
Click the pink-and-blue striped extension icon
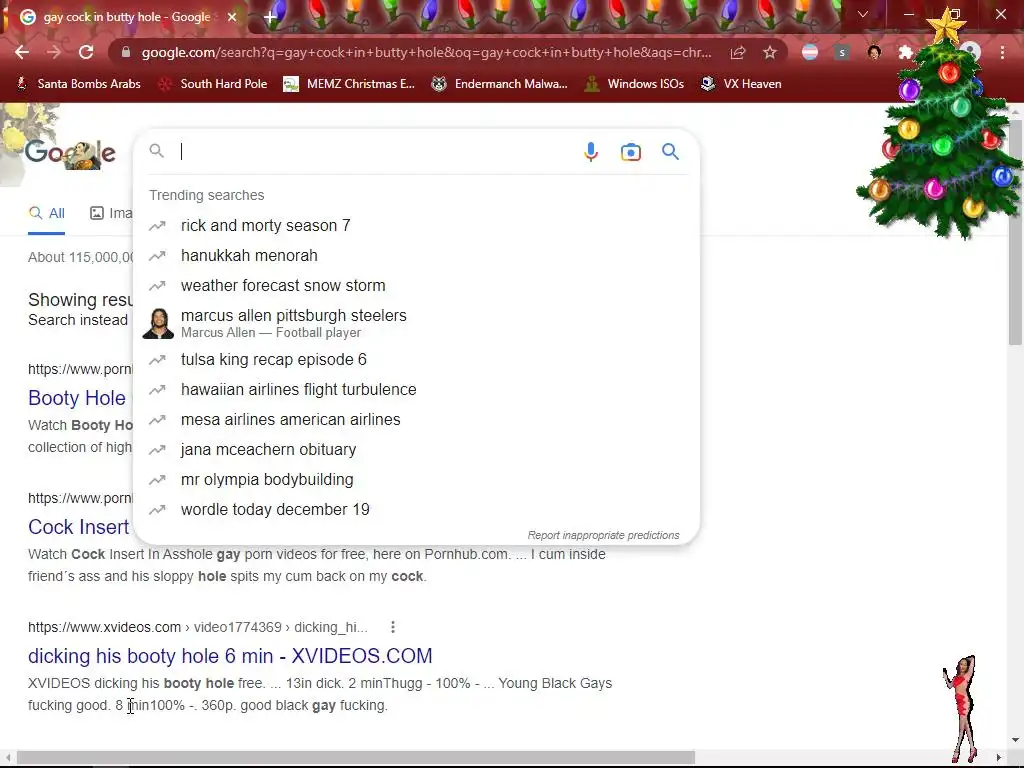coord(810,52)
